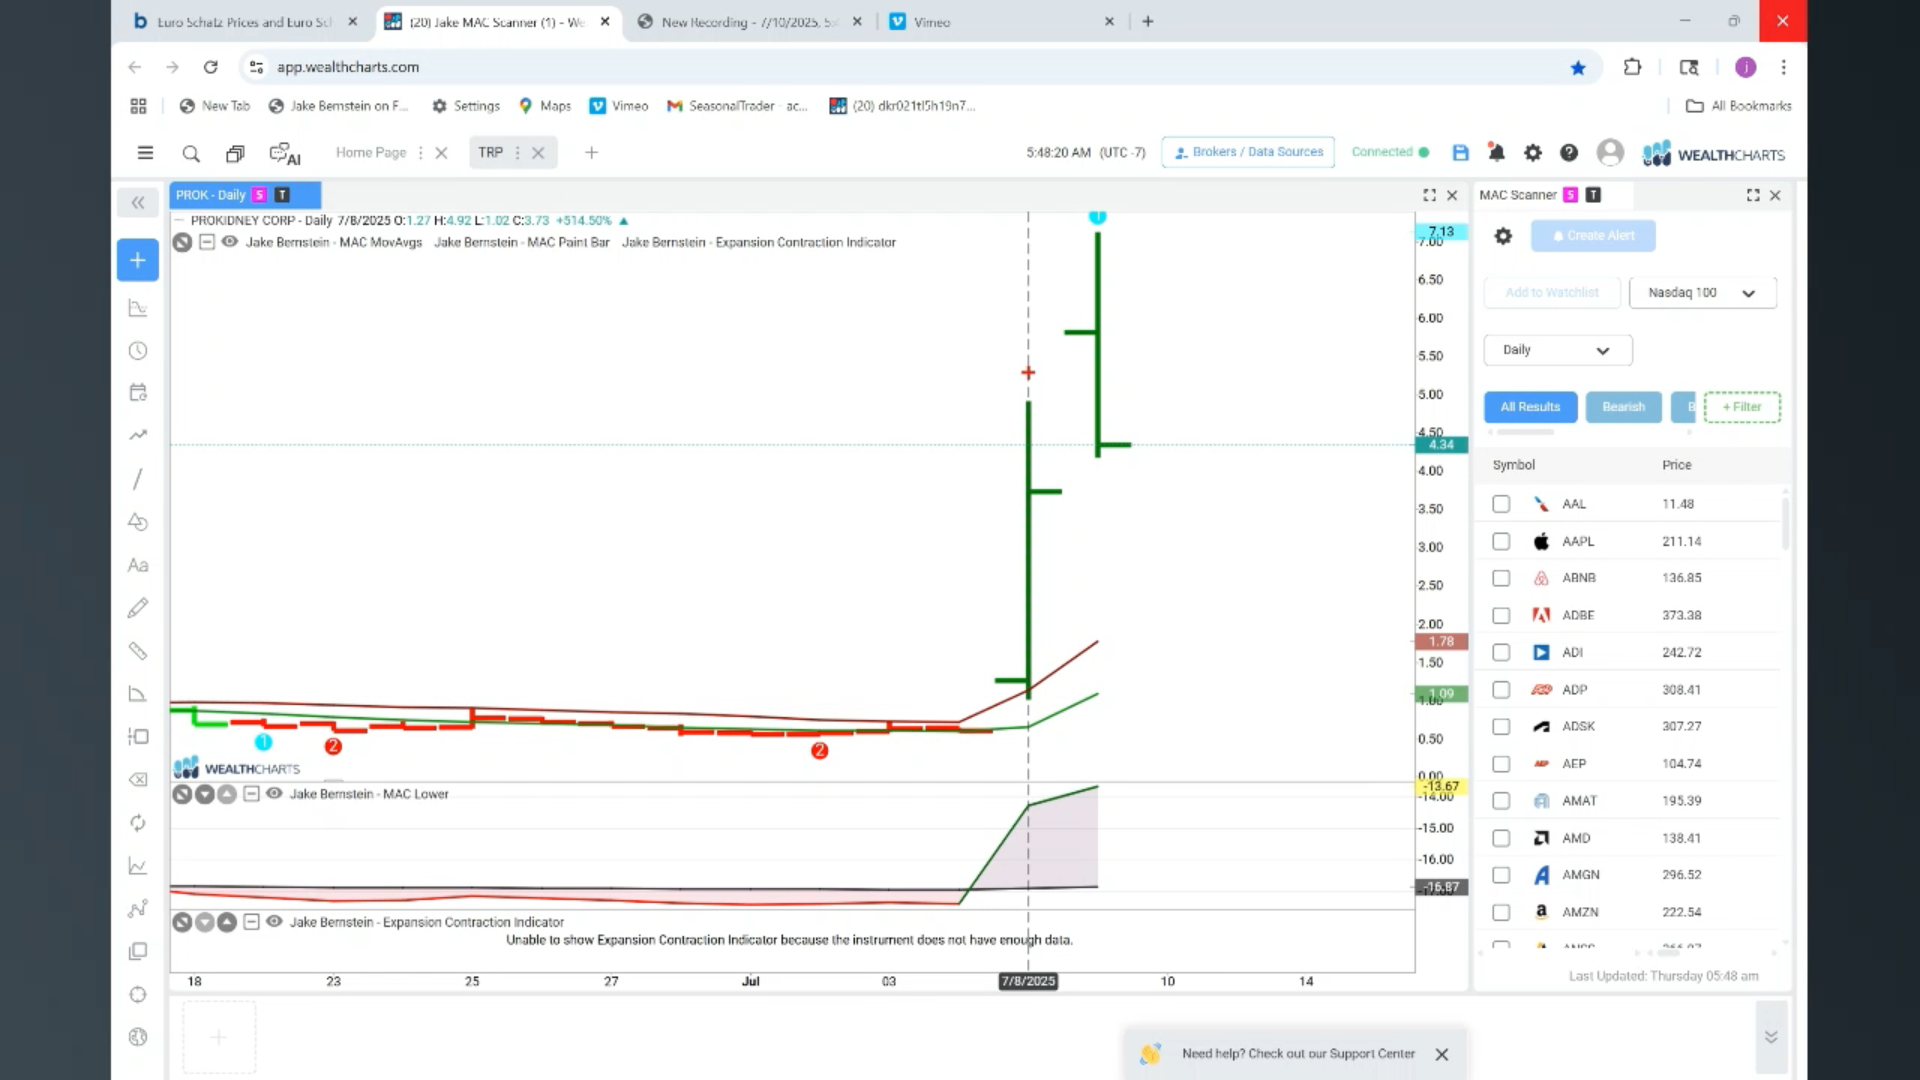Image resolution: width=1920 pixels, height=1080 pixels.
Task: Open the calendar events tool
Action: 138,392
